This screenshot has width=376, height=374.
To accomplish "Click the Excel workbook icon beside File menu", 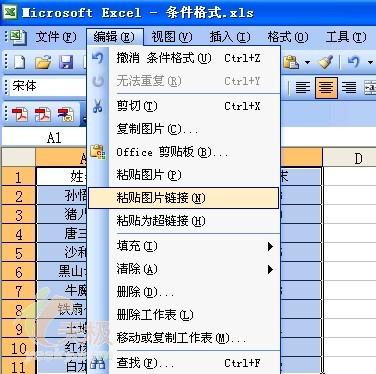I will [x=17, y=37].
